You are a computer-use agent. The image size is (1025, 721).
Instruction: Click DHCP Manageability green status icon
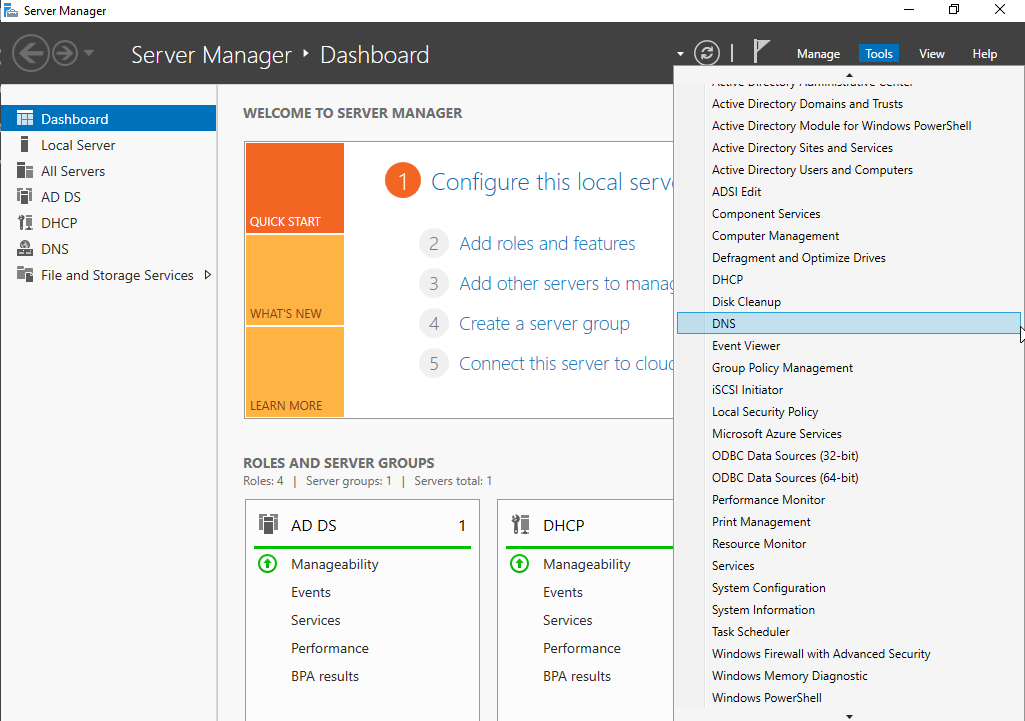[x=520, y=563]
